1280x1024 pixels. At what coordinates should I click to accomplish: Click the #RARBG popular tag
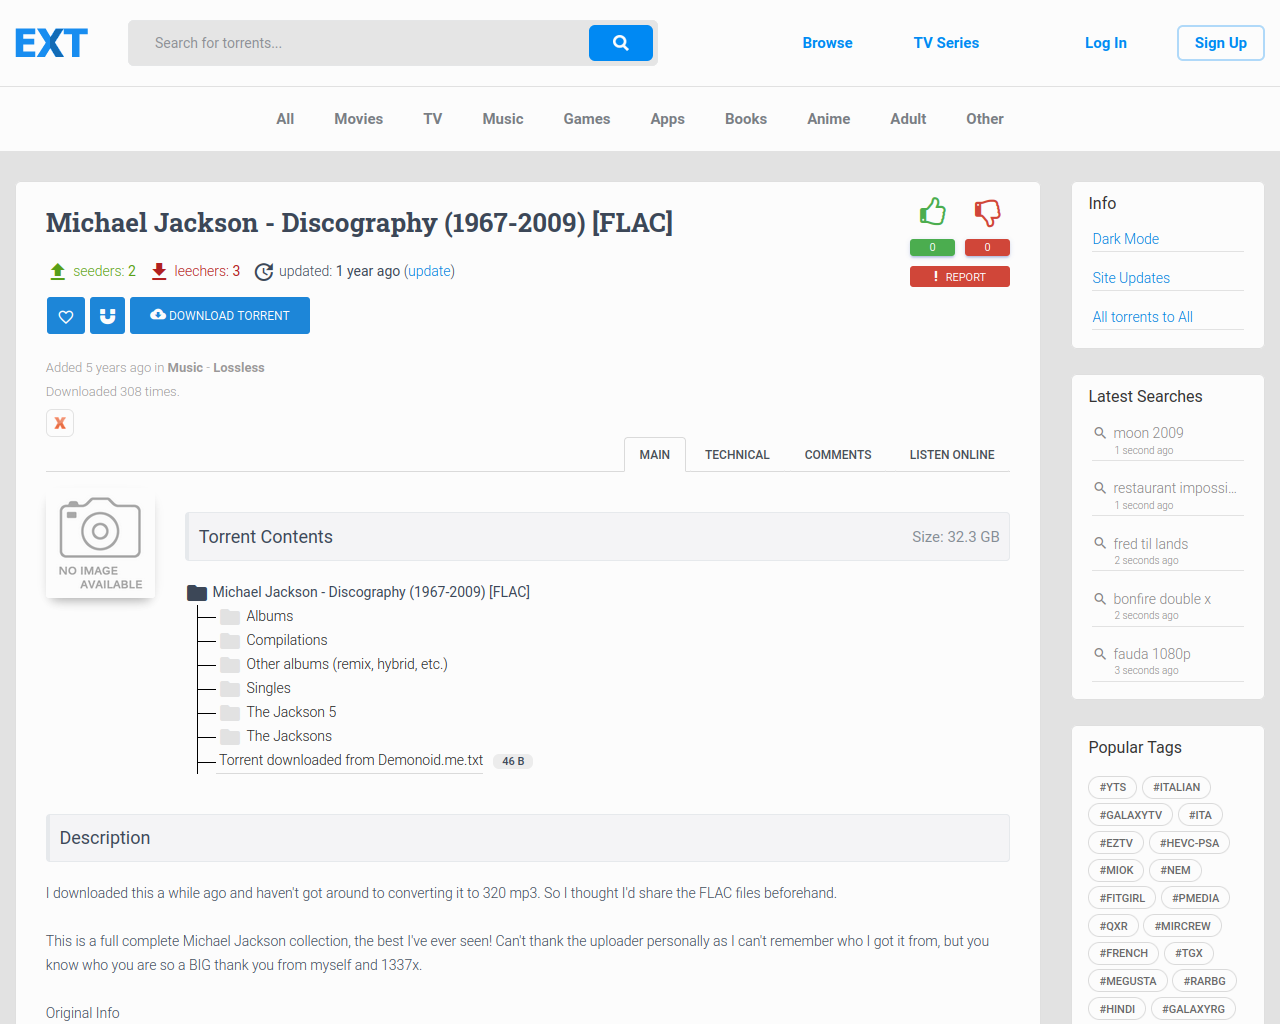[x=1204, y=981]
